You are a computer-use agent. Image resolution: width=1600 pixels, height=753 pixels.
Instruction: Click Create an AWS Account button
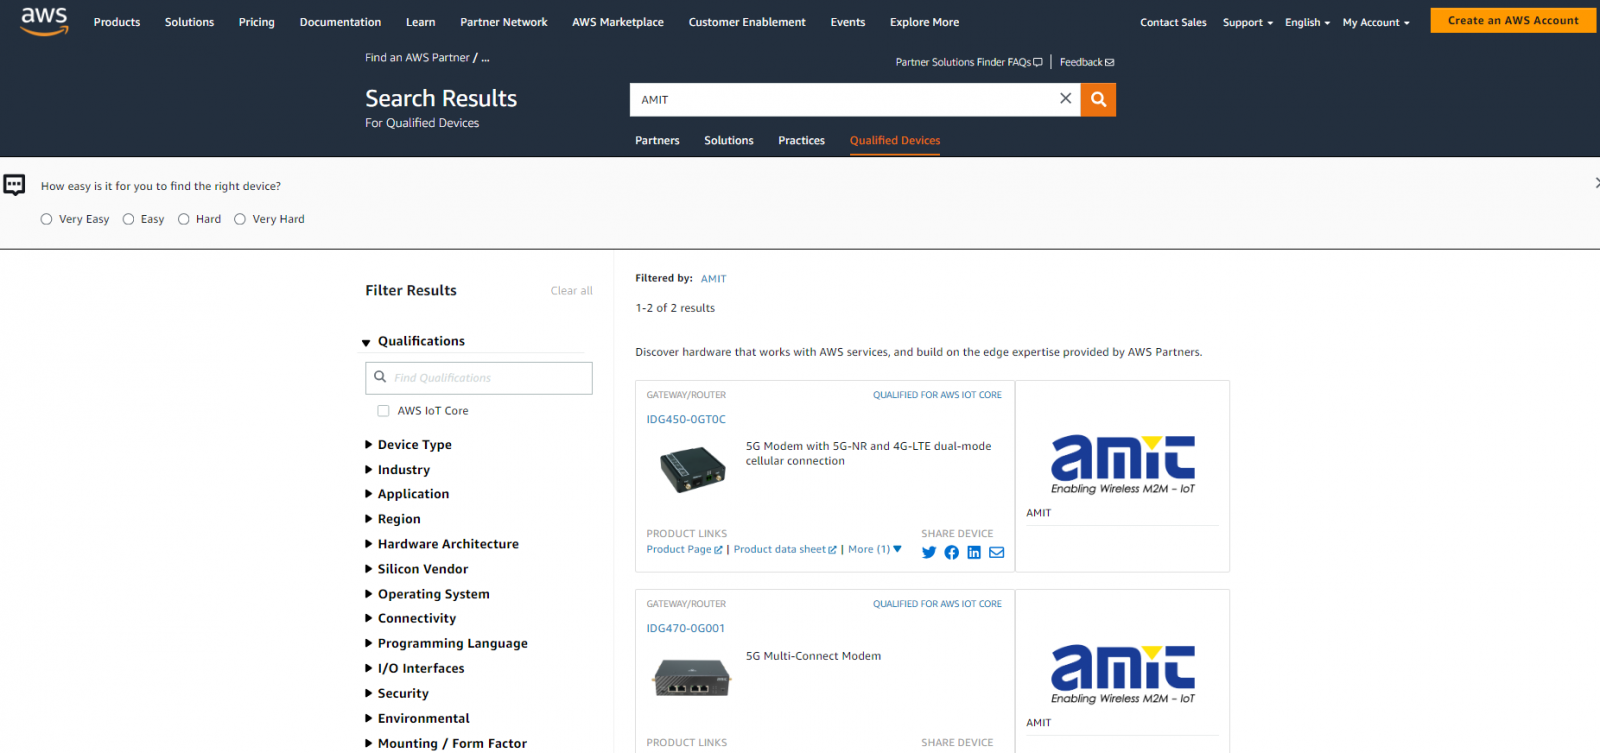1513,20
